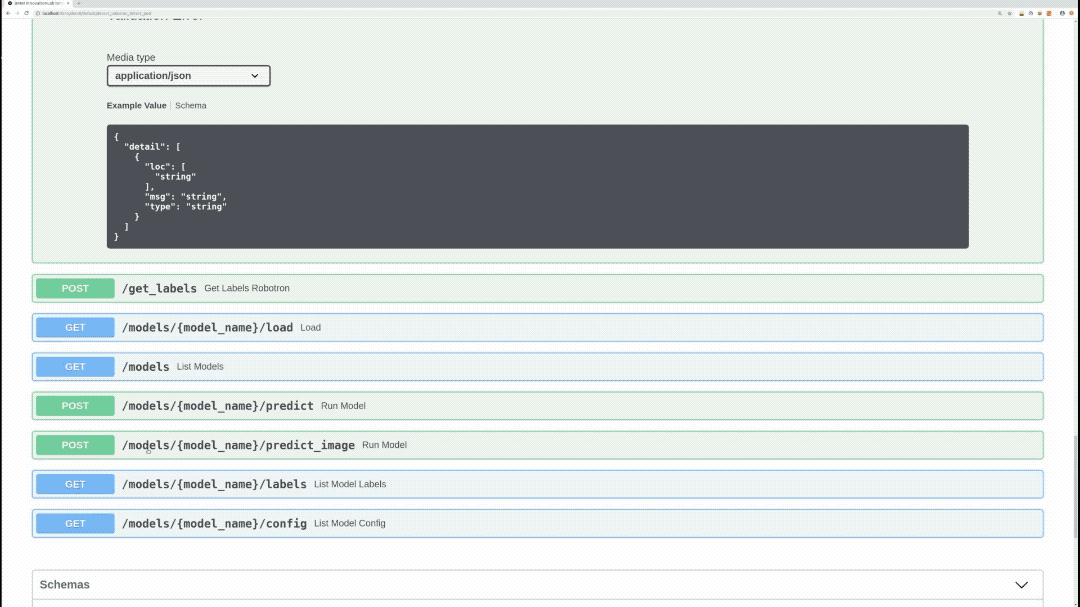Expand the POST /models/{model_name}/predict_image endpoint

point(537,445)
